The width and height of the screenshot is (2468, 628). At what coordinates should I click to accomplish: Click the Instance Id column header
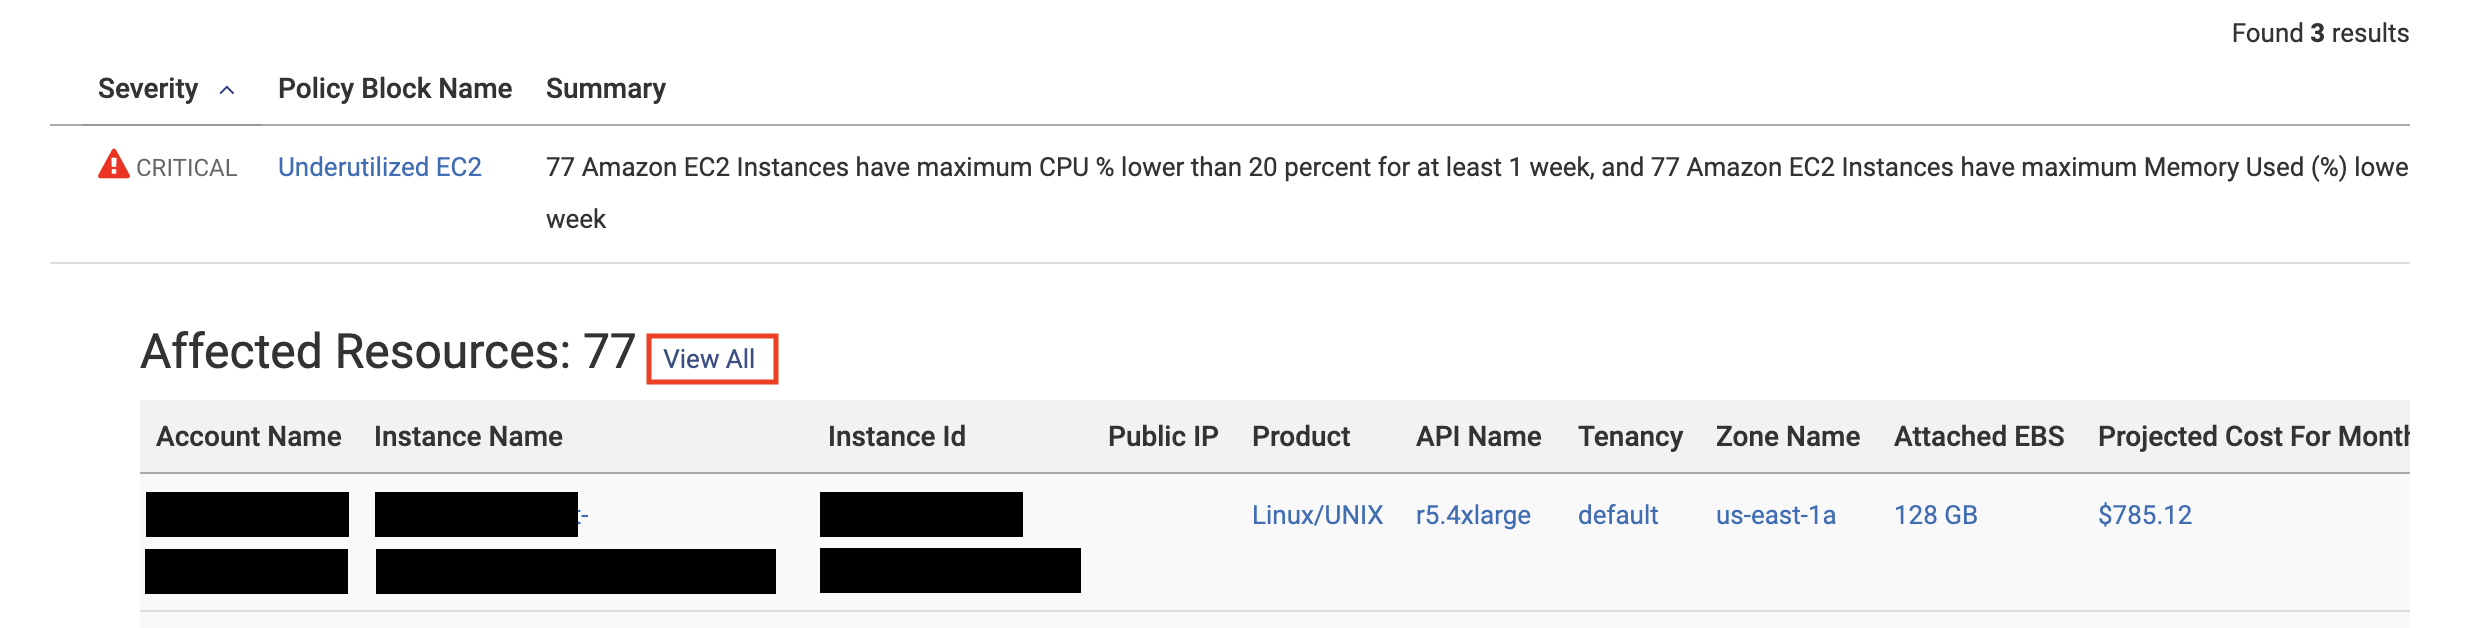point(897,437)
